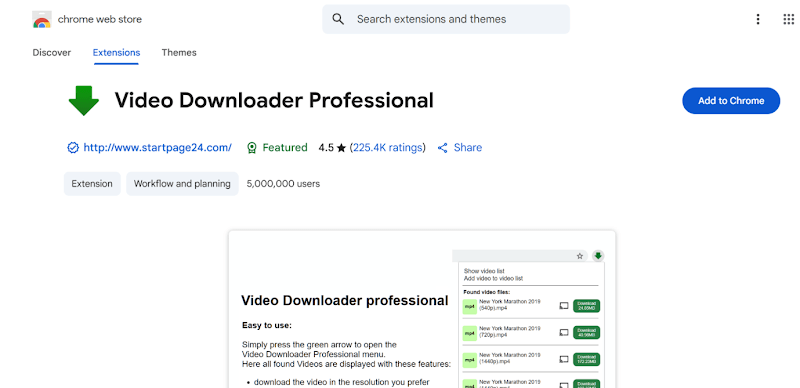Image resolution: width=800 pixels, height=388 pixels.
Task: Click the verified publisher badge icon
Action: click(x=73, y=148)
